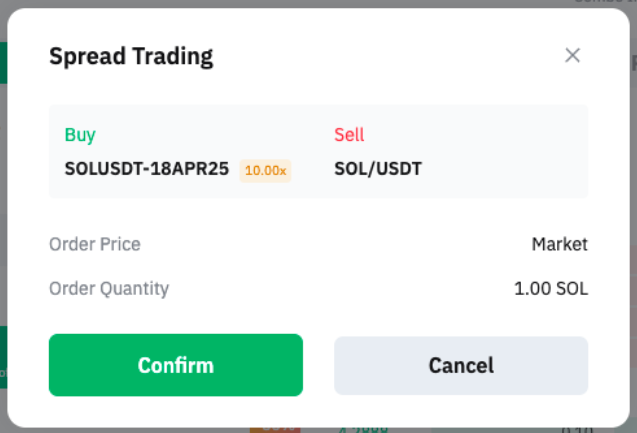
Task: Click the Market order price value
Action: [559, 244]
